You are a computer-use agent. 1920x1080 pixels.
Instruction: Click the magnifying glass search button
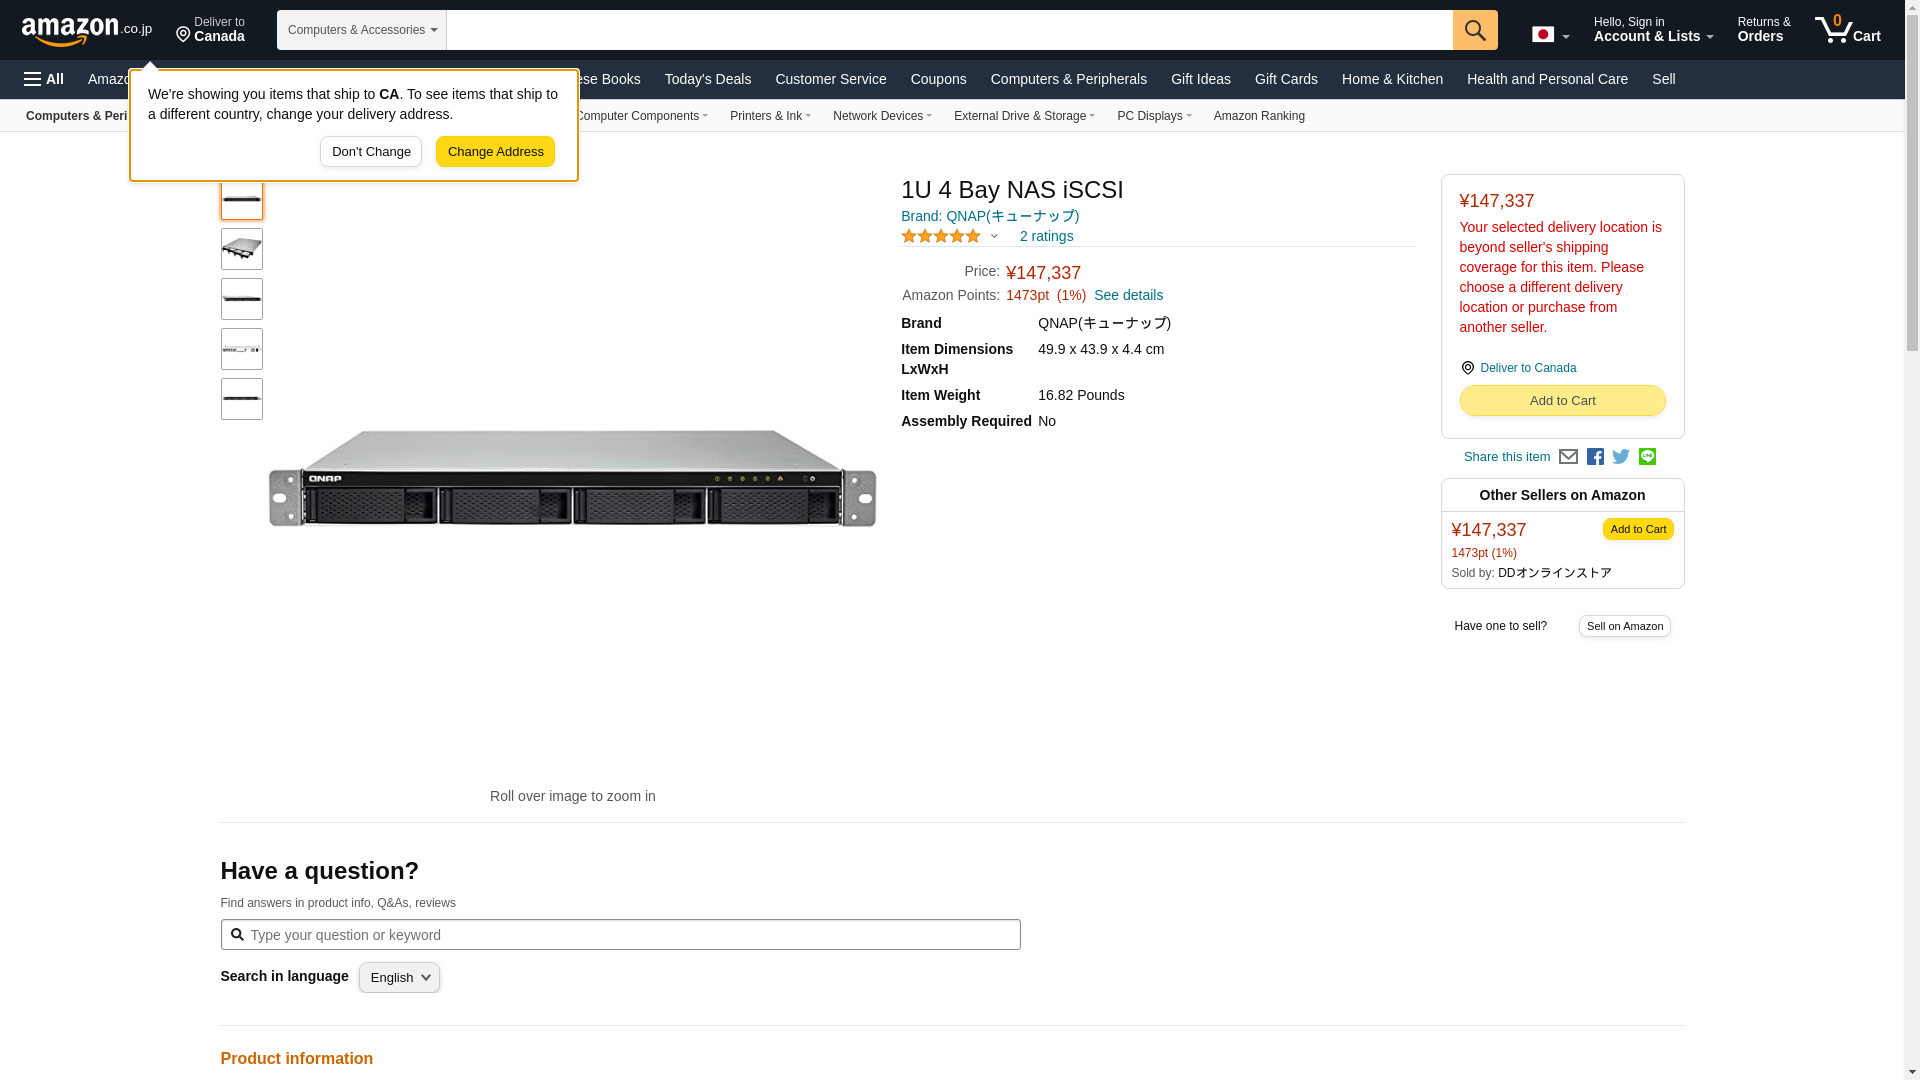(1474, 30)
